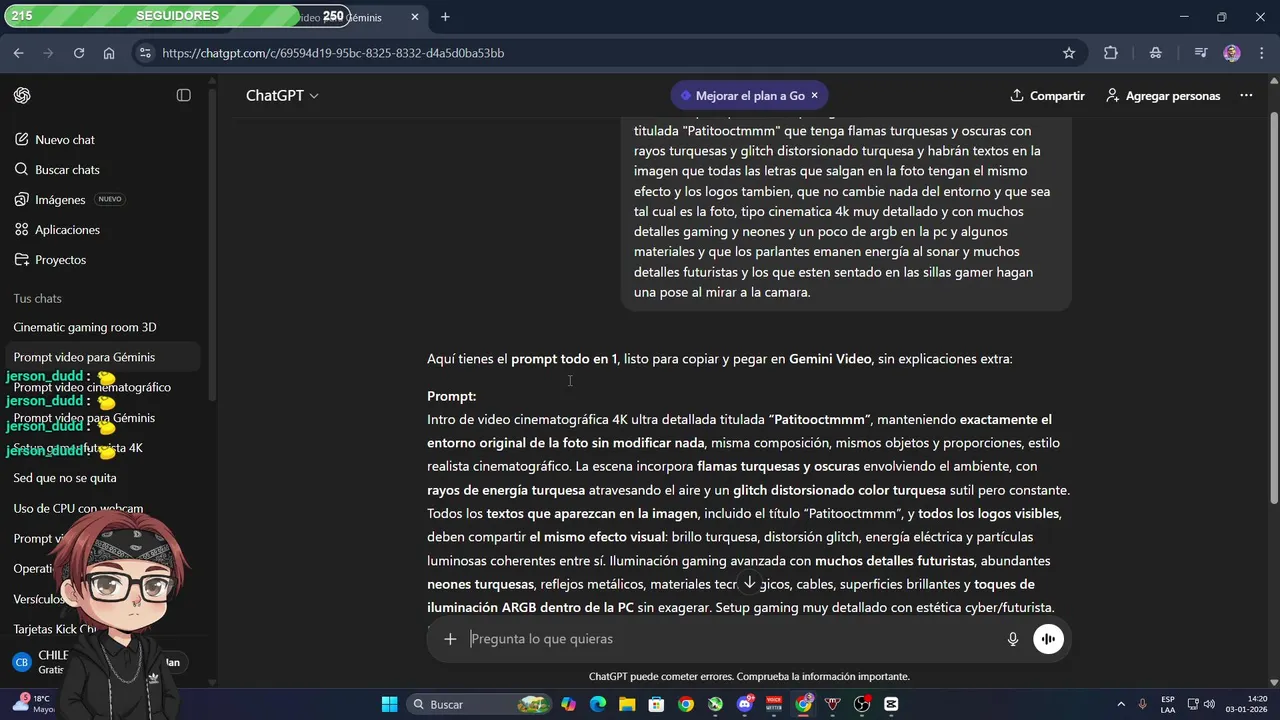Click the Compartir share button
Screen dimensions: 1280x720
pos(1047,96)
